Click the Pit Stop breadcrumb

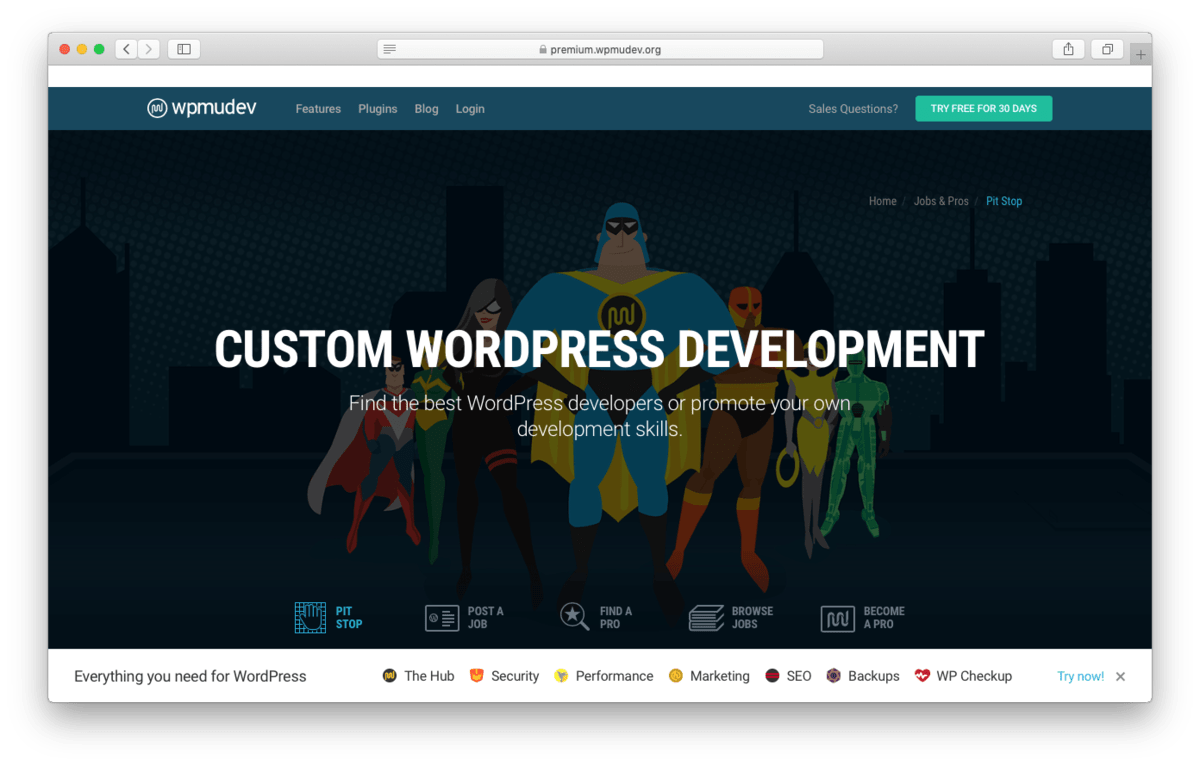[1004, 201]
